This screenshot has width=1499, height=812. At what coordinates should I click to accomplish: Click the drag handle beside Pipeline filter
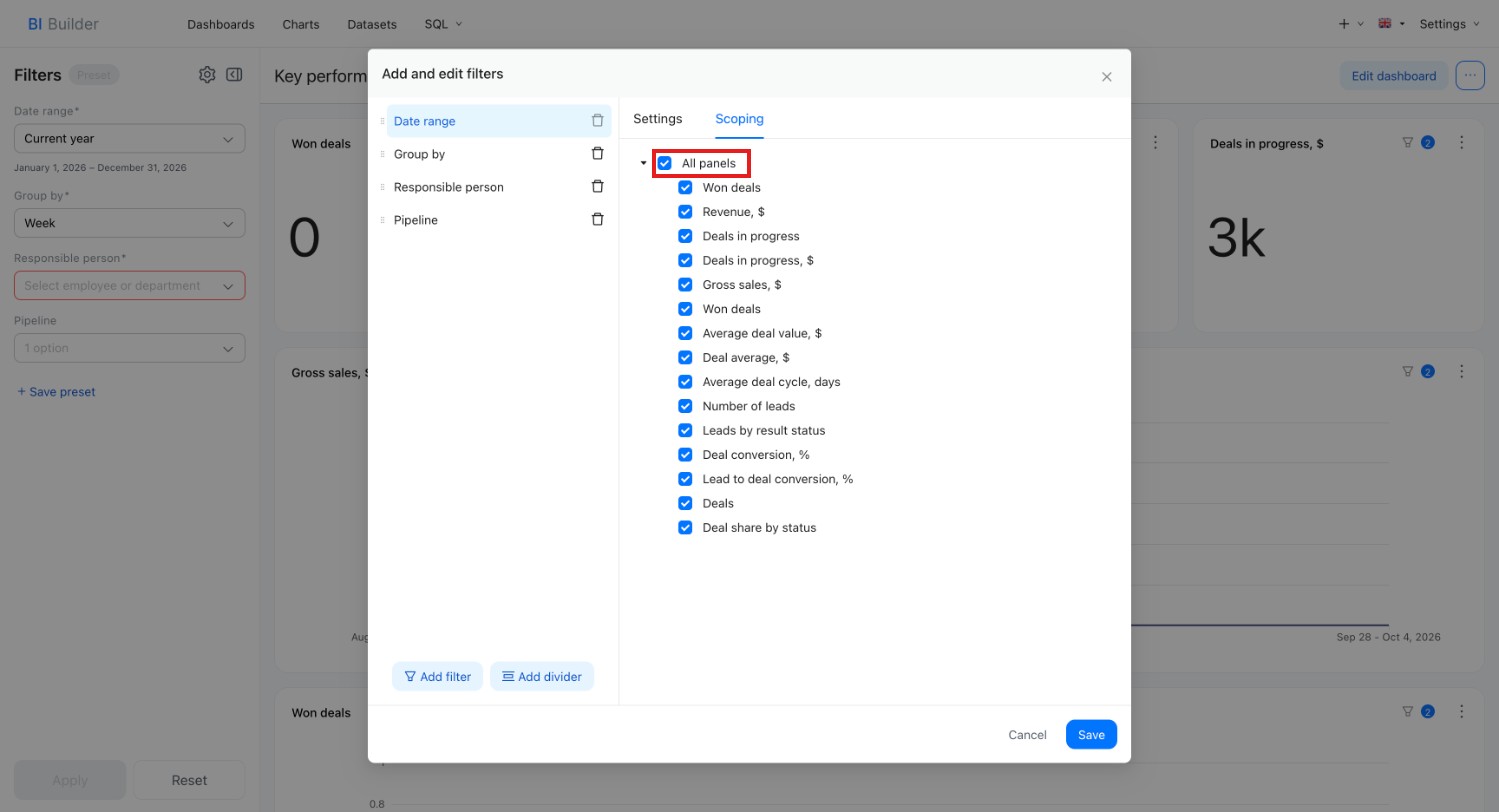tap(382, 220)
